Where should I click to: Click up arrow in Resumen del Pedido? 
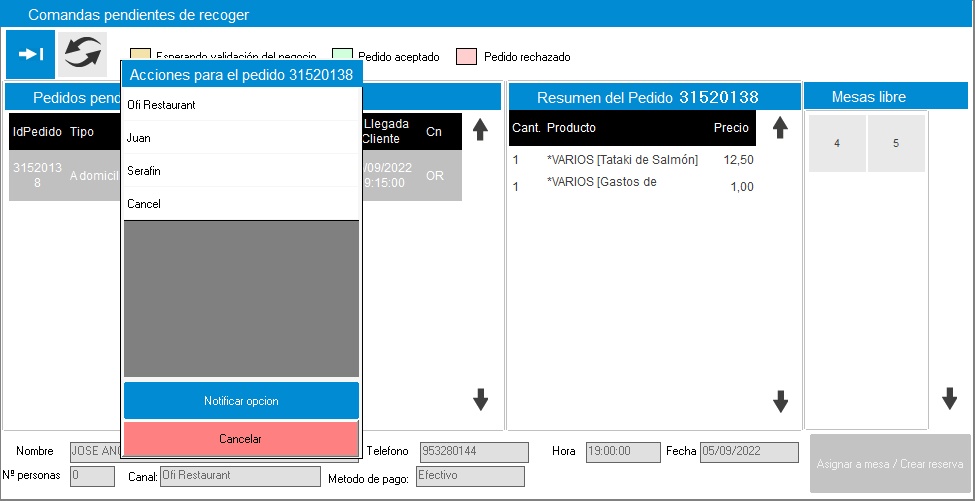point(780,128)
